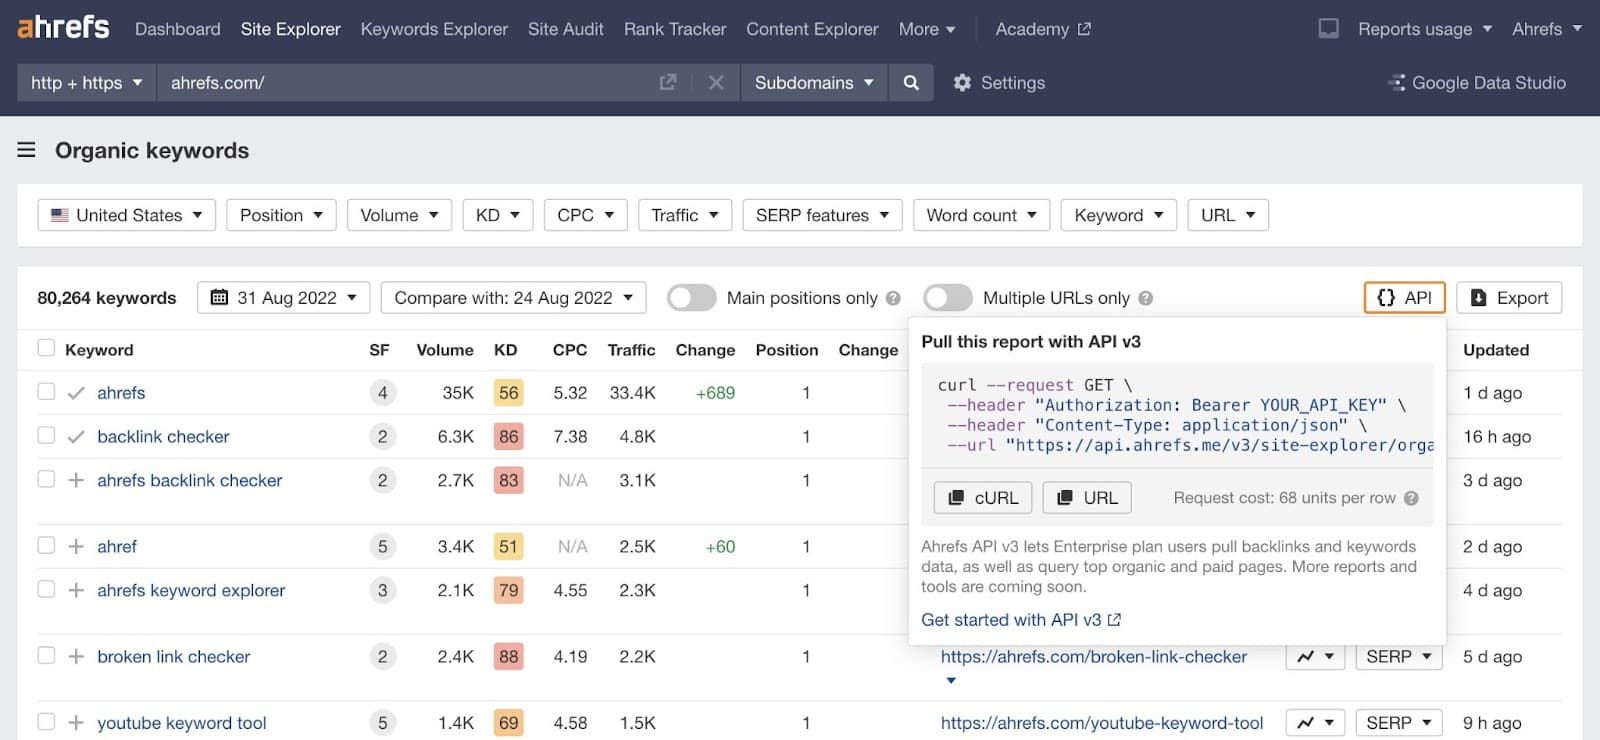Click the KD 56 colored badge for ahrefs
The image size is (1600, 740).
pyautogui.click(x=508, y=393)
